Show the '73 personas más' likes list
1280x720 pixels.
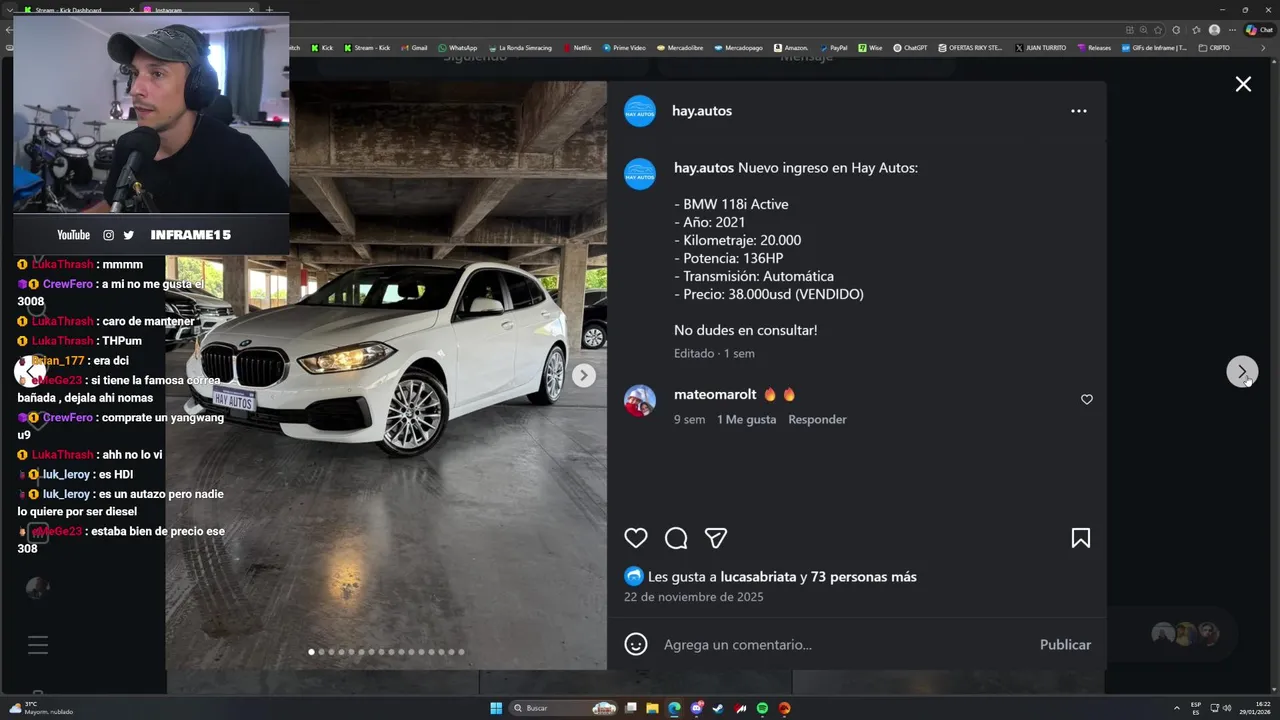(x=864, y=576)
